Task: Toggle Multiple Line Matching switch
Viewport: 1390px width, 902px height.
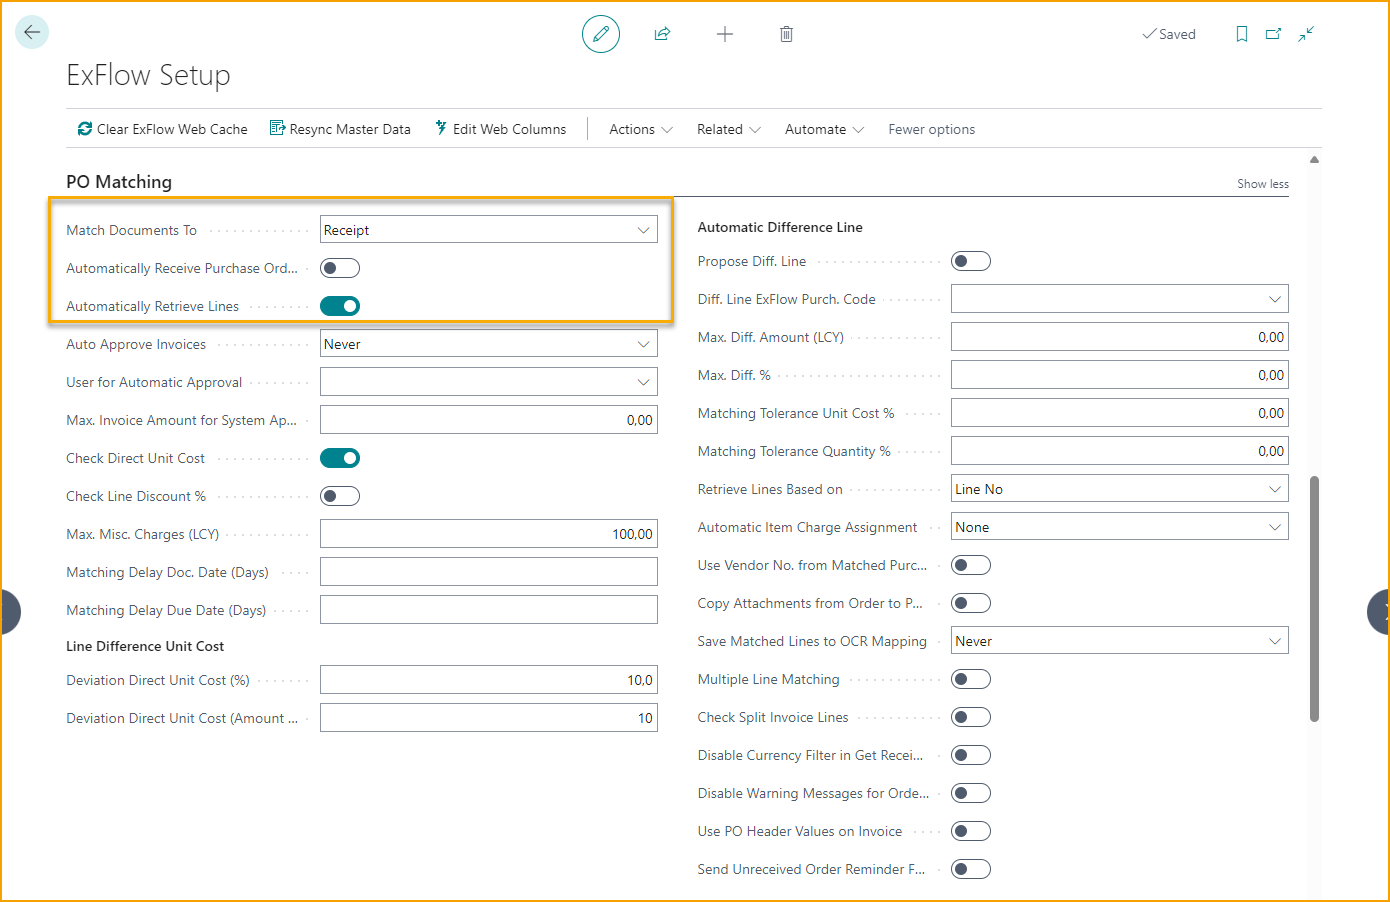Action: click(971, 679)
